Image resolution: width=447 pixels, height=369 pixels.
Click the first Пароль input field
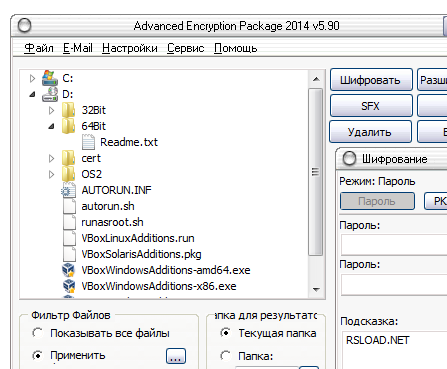(x=394, y=245)
